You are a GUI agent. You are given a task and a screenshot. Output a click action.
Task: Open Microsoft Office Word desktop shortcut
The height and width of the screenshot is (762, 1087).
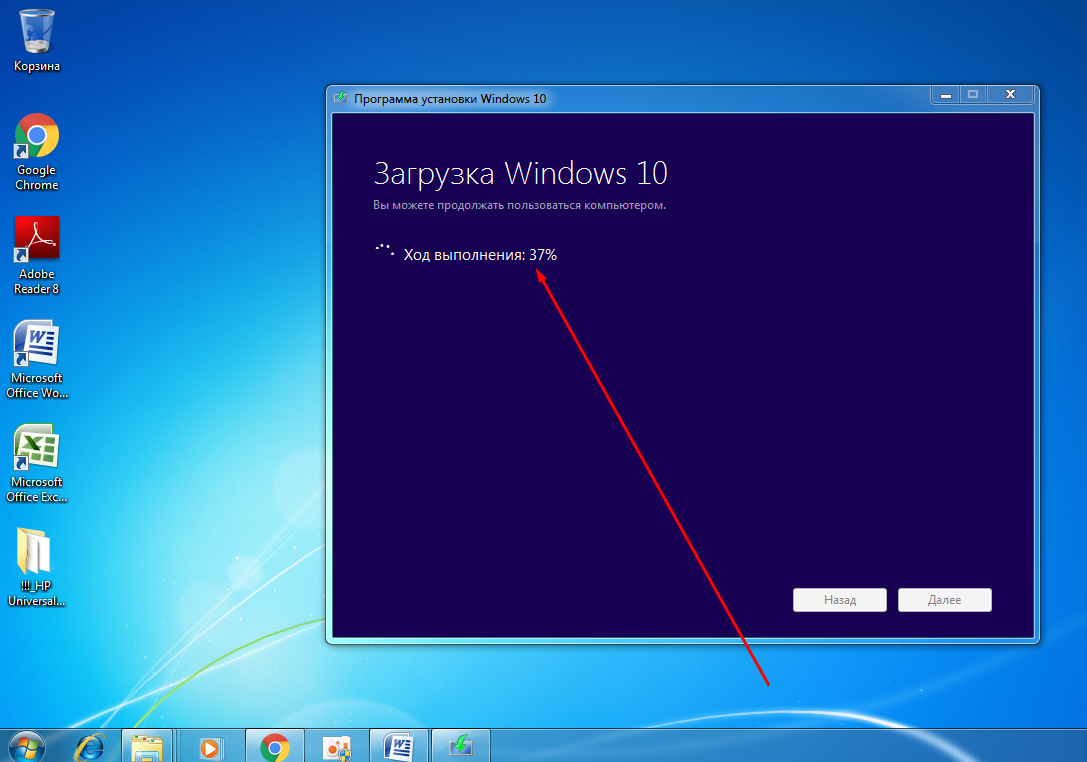pos(37,359)
